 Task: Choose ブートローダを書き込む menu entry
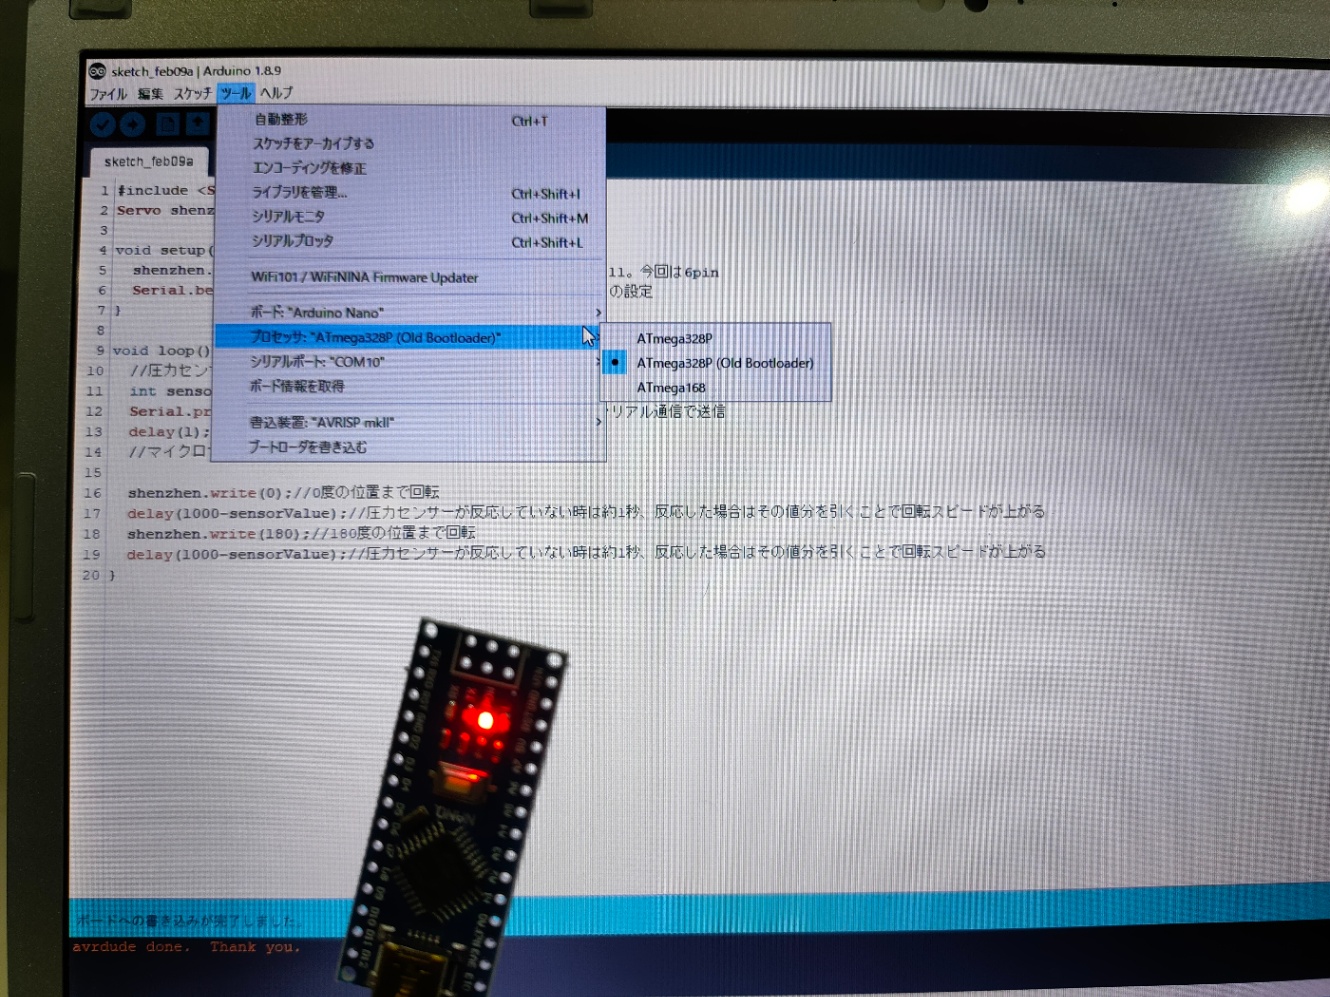[x=409, y=447]
